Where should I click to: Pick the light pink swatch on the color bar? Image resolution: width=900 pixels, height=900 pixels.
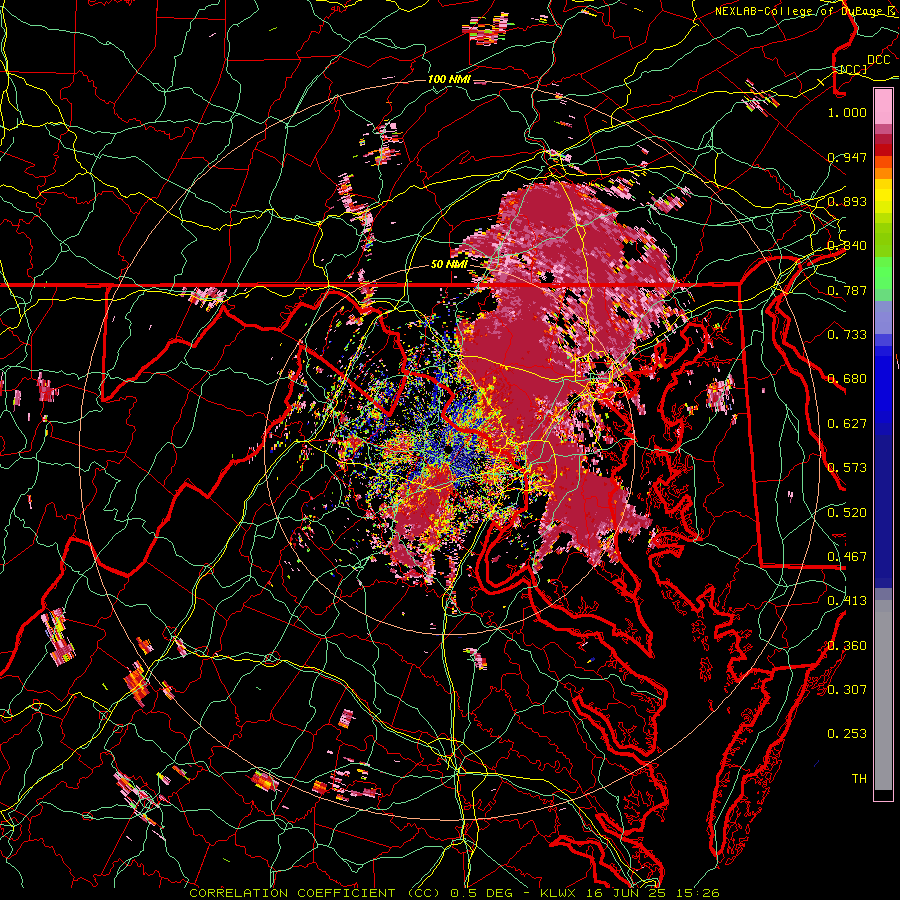tap(883, 107)
